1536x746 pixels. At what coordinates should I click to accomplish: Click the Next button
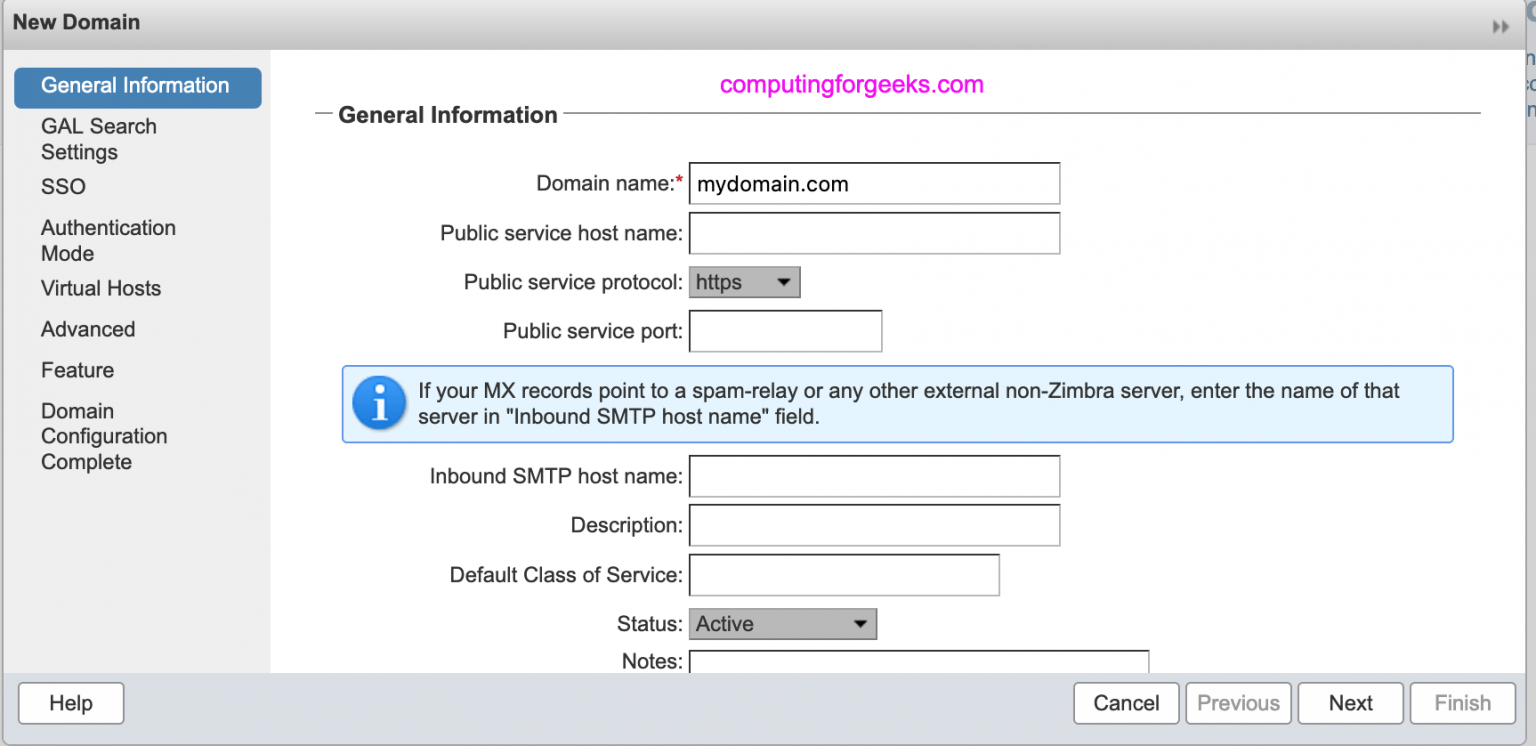coord(1350,703)
